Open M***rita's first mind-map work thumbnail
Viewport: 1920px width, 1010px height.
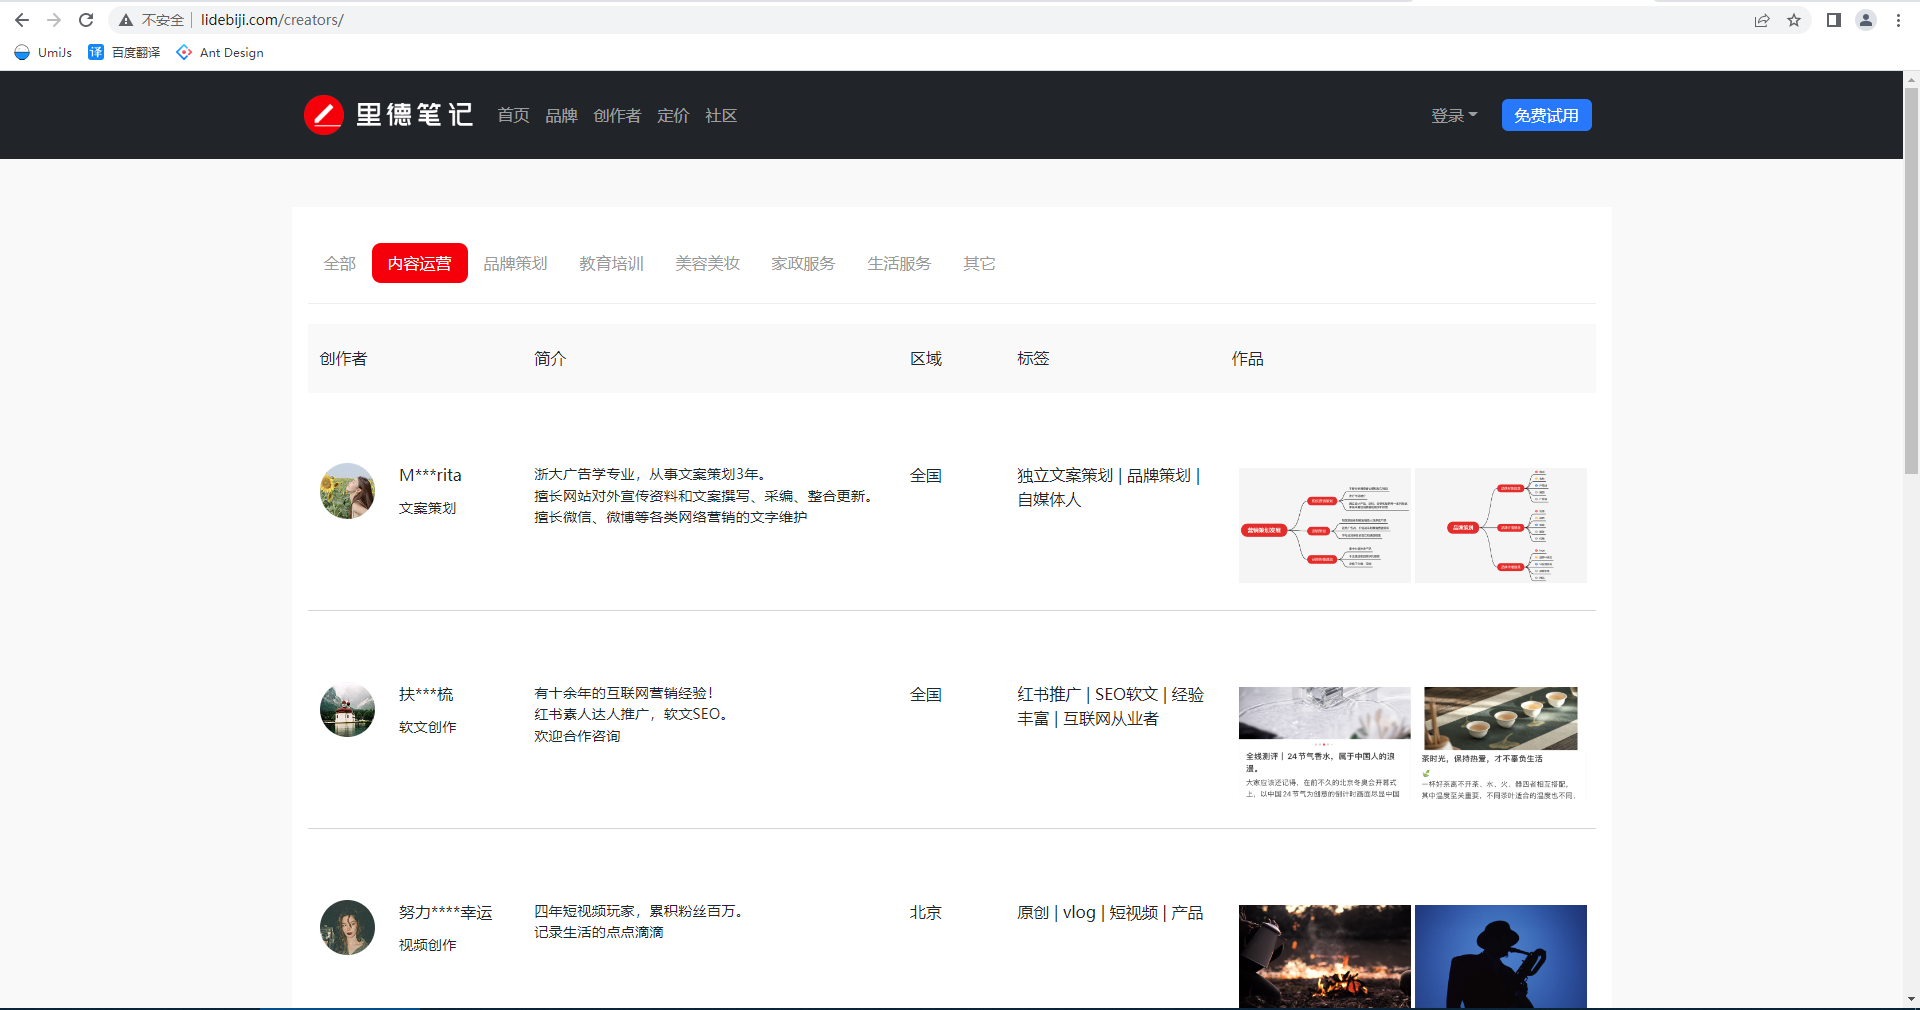click(x=1324, y=525)
